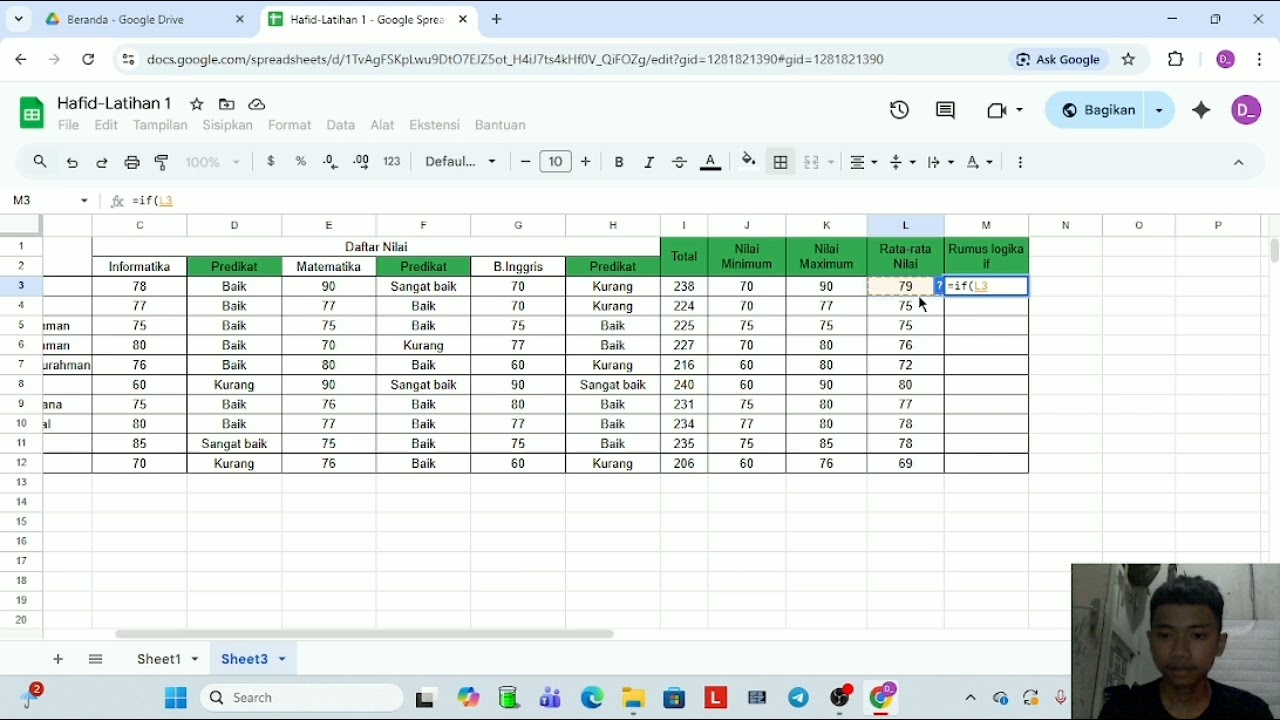1280x720 pixels.
Task: Pick a text color
Action: point(711,162)
